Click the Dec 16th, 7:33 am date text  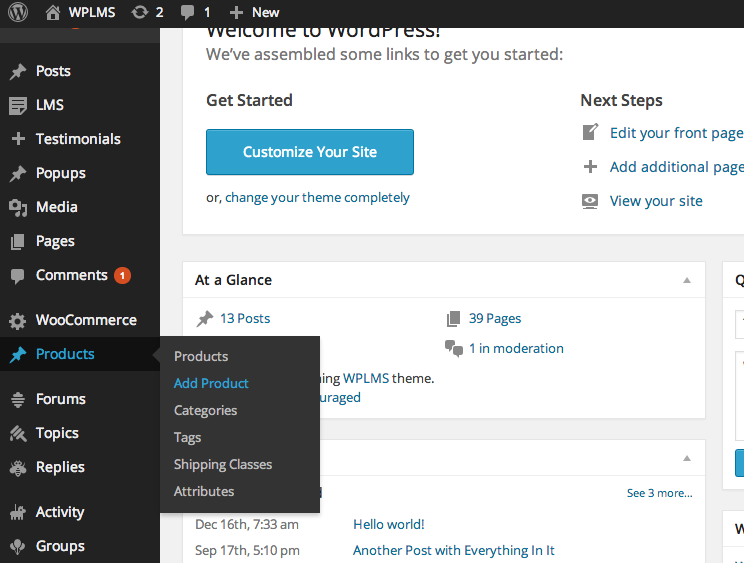tap(247, 525)
